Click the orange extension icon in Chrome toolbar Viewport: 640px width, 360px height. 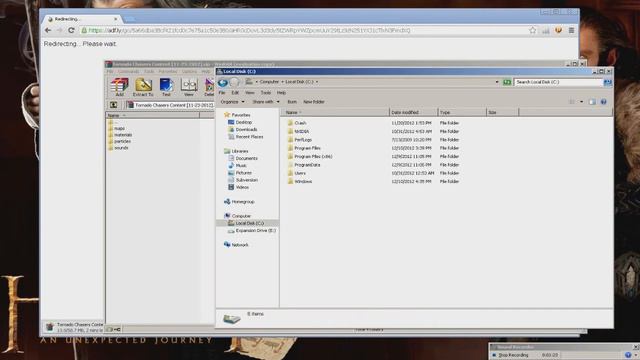point(558,30)
